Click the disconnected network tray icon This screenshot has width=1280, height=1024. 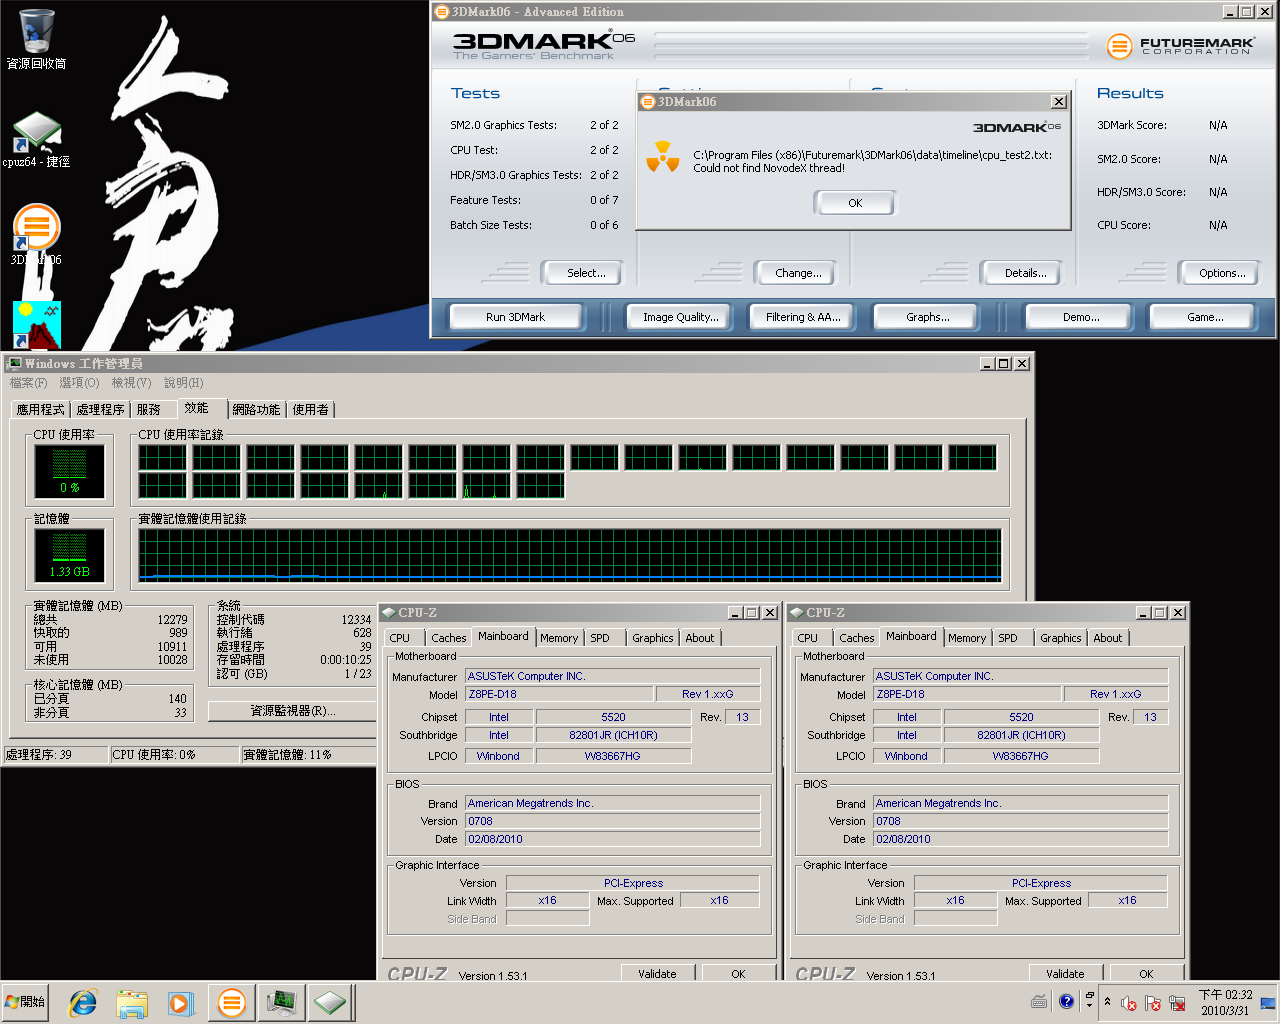[x=1177, y=1003]
